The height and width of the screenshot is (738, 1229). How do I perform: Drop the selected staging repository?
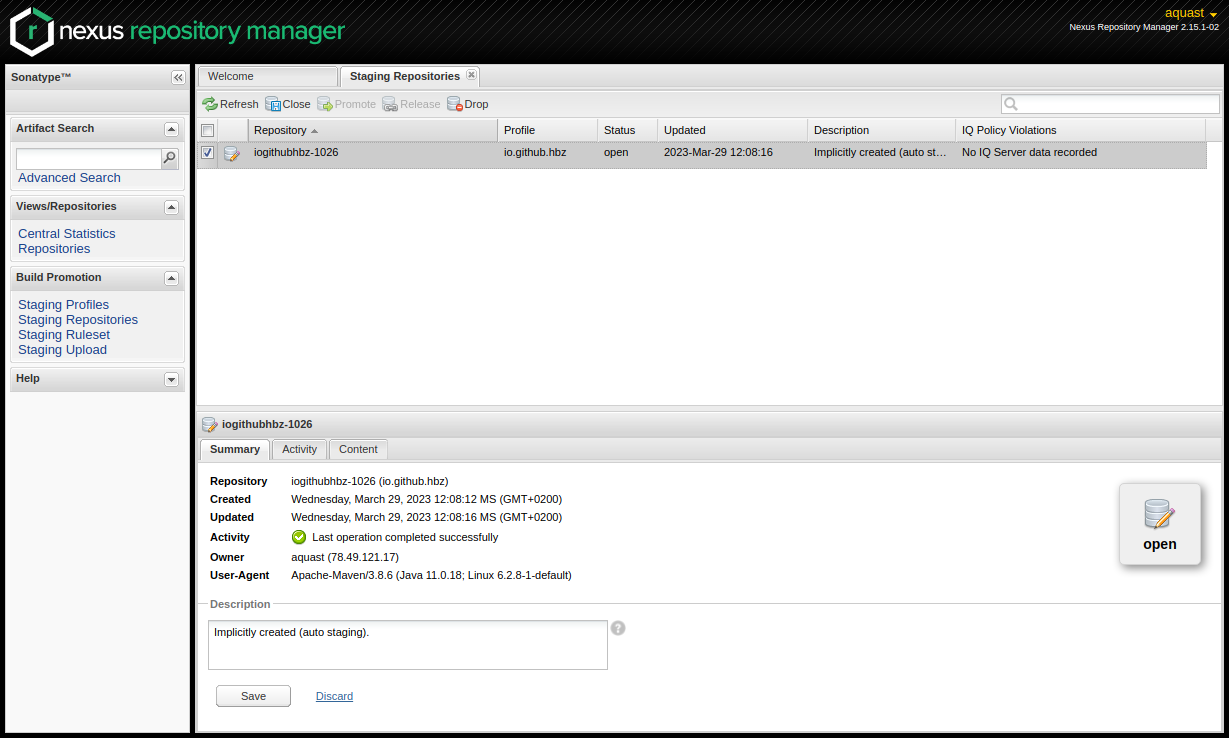click(468, 104)
